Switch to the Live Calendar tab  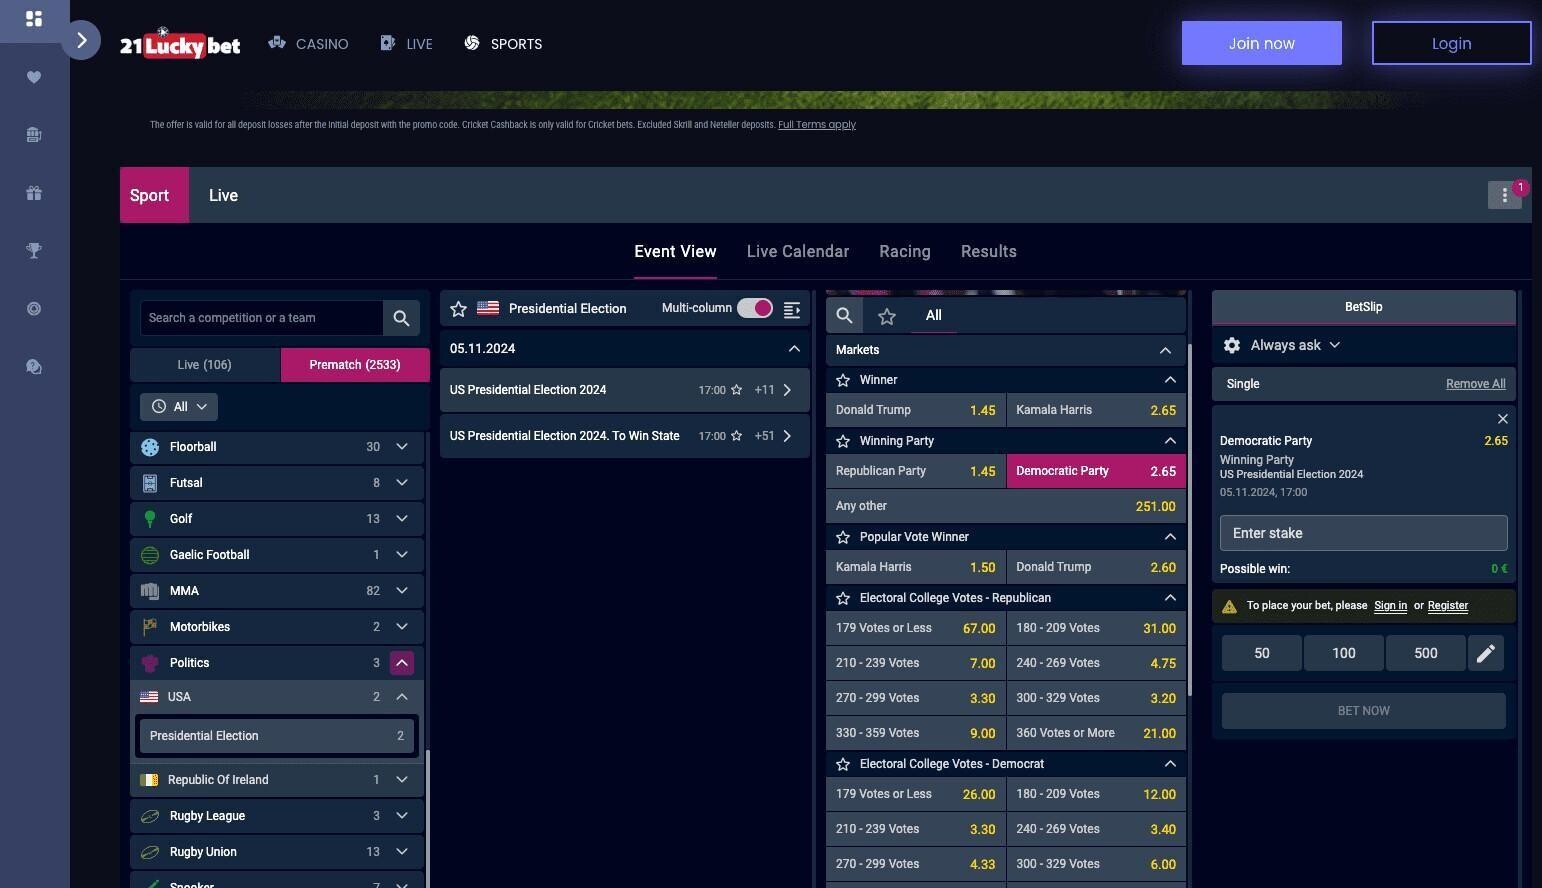pos(797,252)
